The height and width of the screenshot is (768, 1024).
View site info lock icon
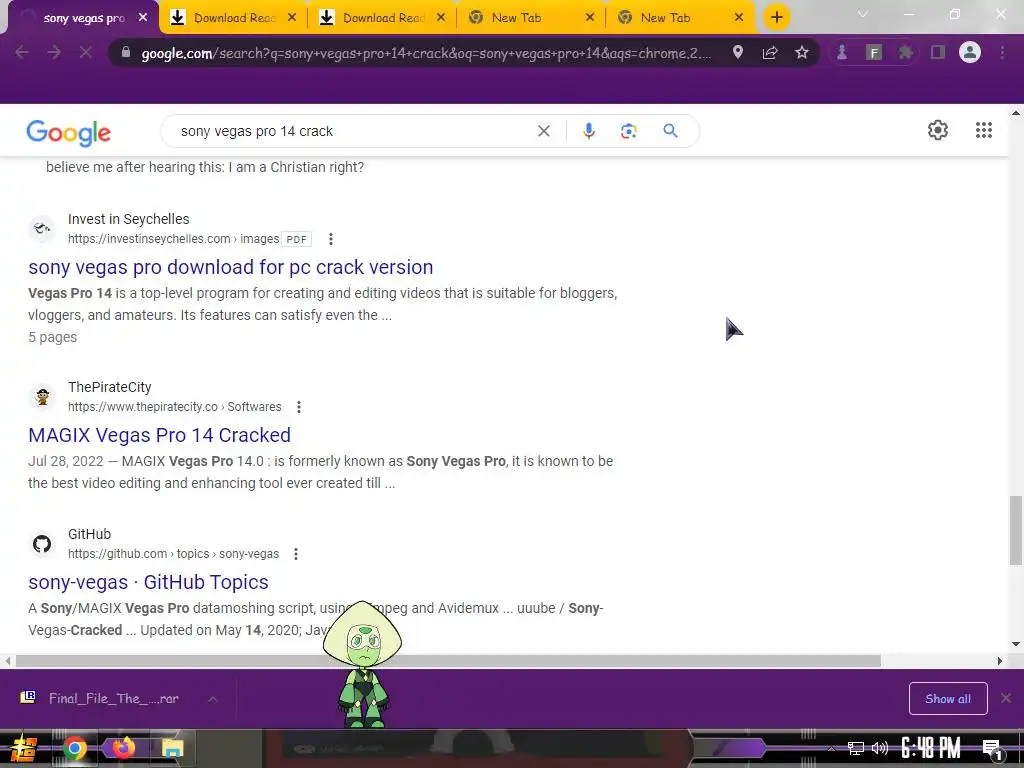[126, 52]
